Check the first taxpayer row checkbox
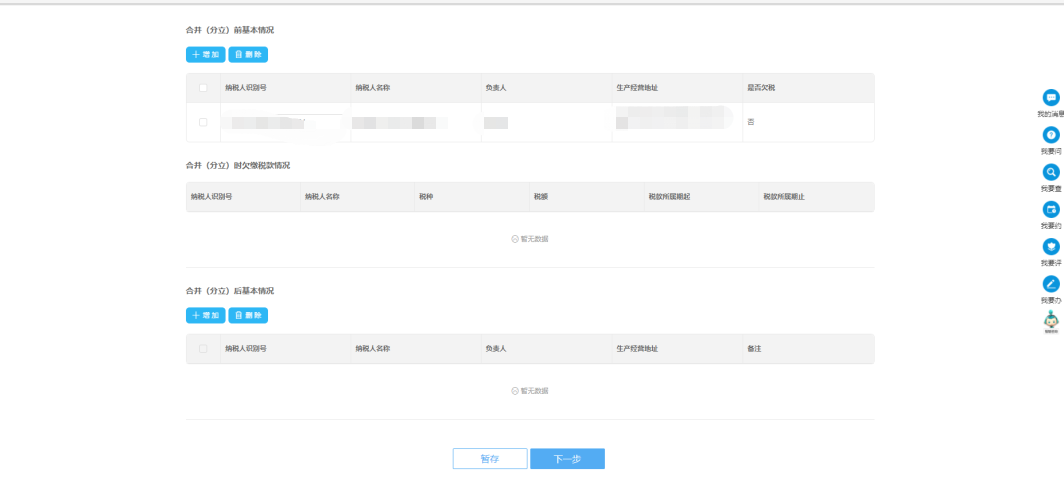Viewport: 1064px width, 485px height. (203, 122)
